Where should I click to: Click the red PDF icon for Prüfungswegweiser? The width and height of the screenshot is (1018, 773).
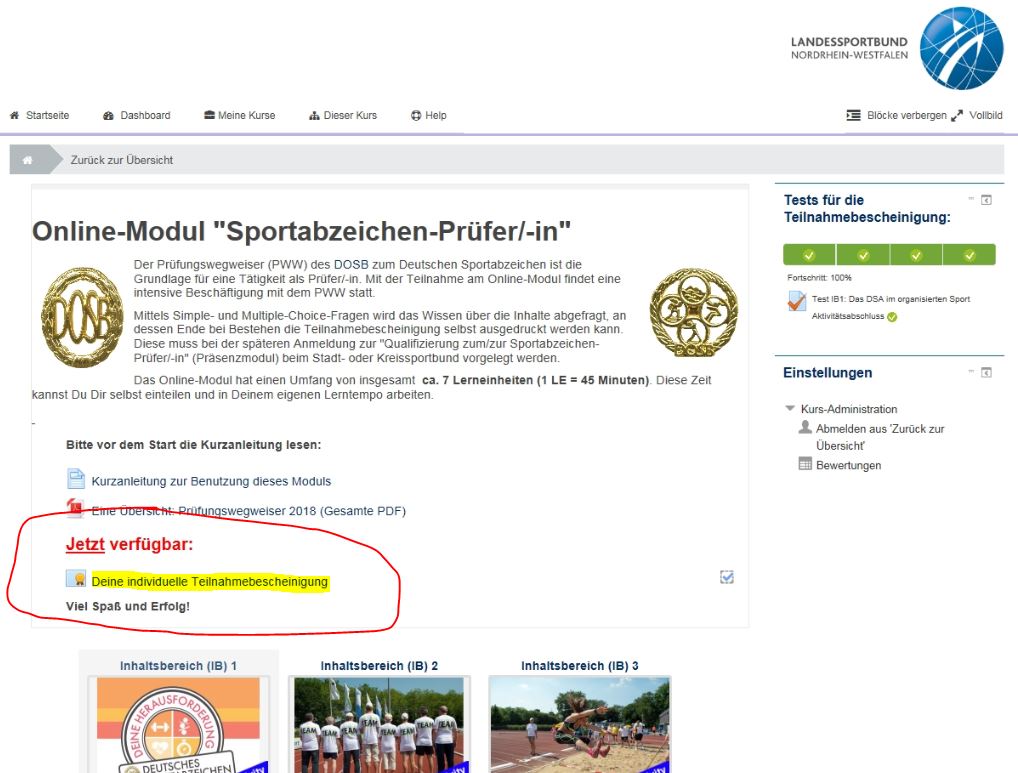pyautogui.click(x=75, y=508)
